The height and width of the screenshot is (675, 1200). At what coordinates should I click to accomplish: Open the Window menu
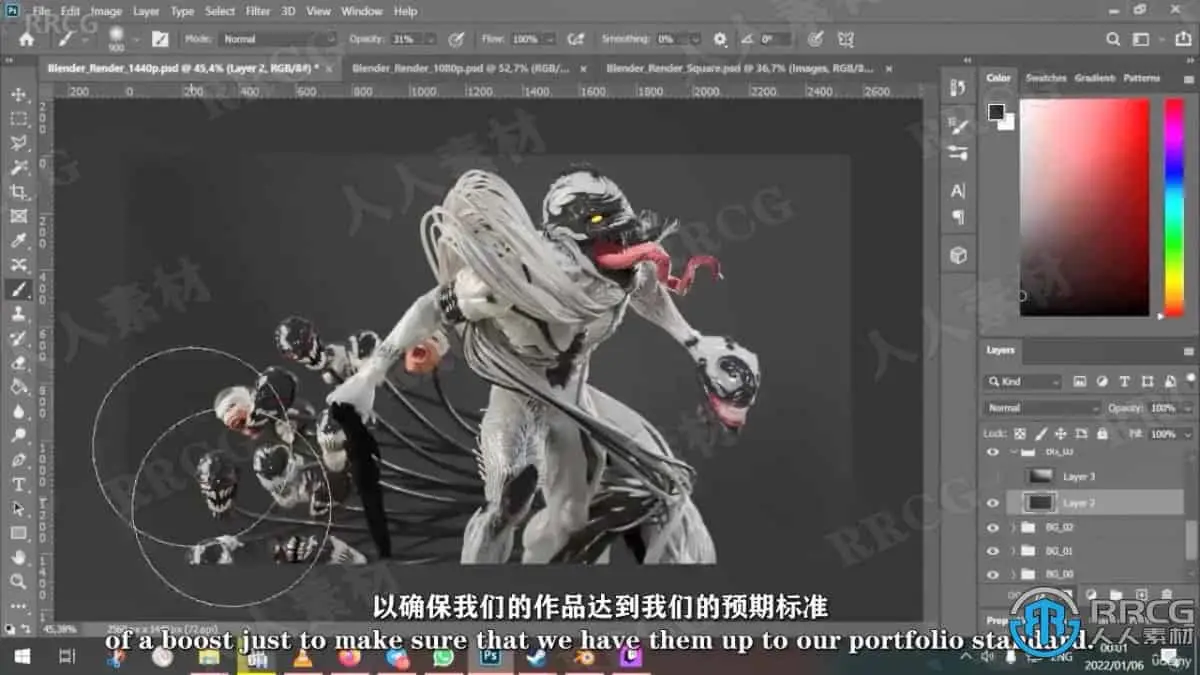(x=361, y=11)
